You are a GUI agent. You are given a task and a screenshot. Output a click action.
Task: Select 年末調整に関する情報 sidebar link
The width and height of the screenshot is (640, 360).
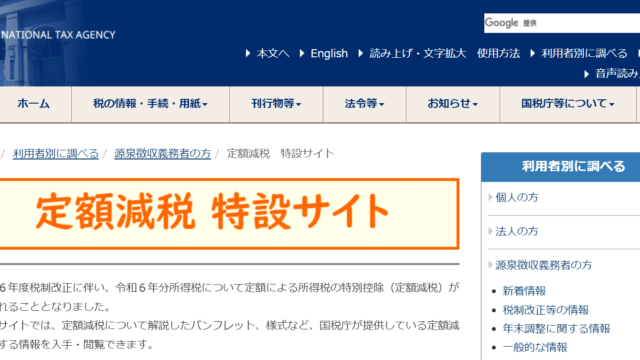(556, 329)
